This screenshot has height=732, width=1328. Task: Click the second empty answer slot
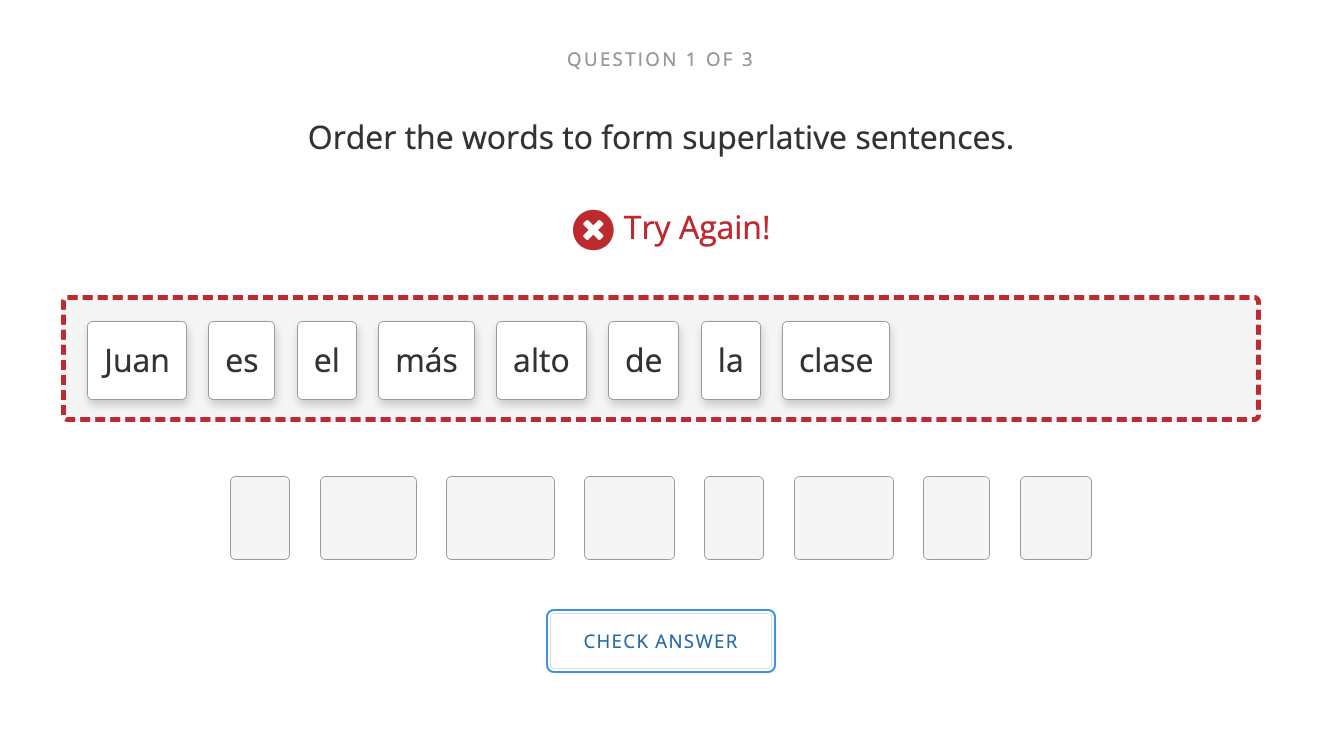click(368, 518)
